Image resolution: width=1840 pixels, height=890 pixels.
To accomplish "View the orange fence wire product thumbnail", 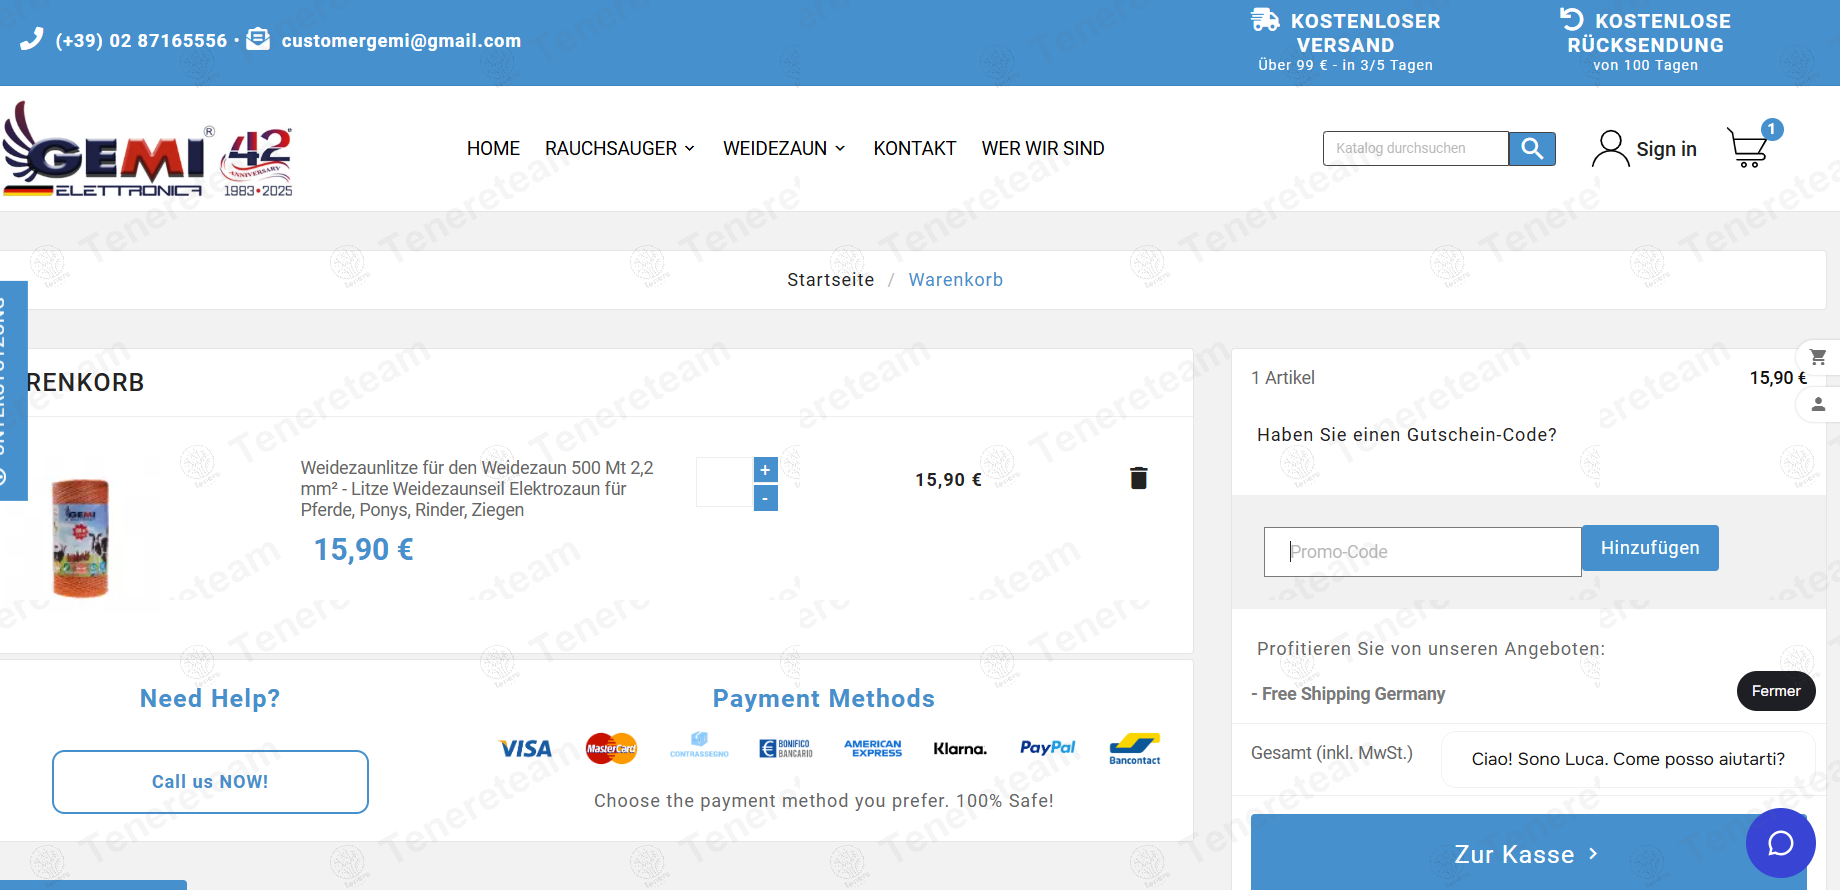I will tap(80, 537).
